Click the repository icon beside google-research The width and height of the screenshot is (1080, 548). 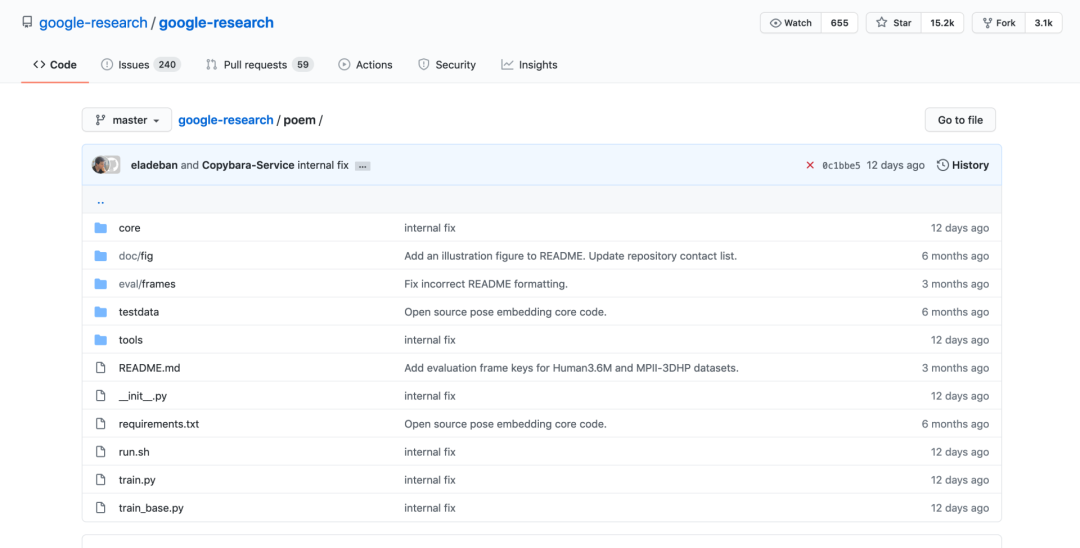(27, 22)
